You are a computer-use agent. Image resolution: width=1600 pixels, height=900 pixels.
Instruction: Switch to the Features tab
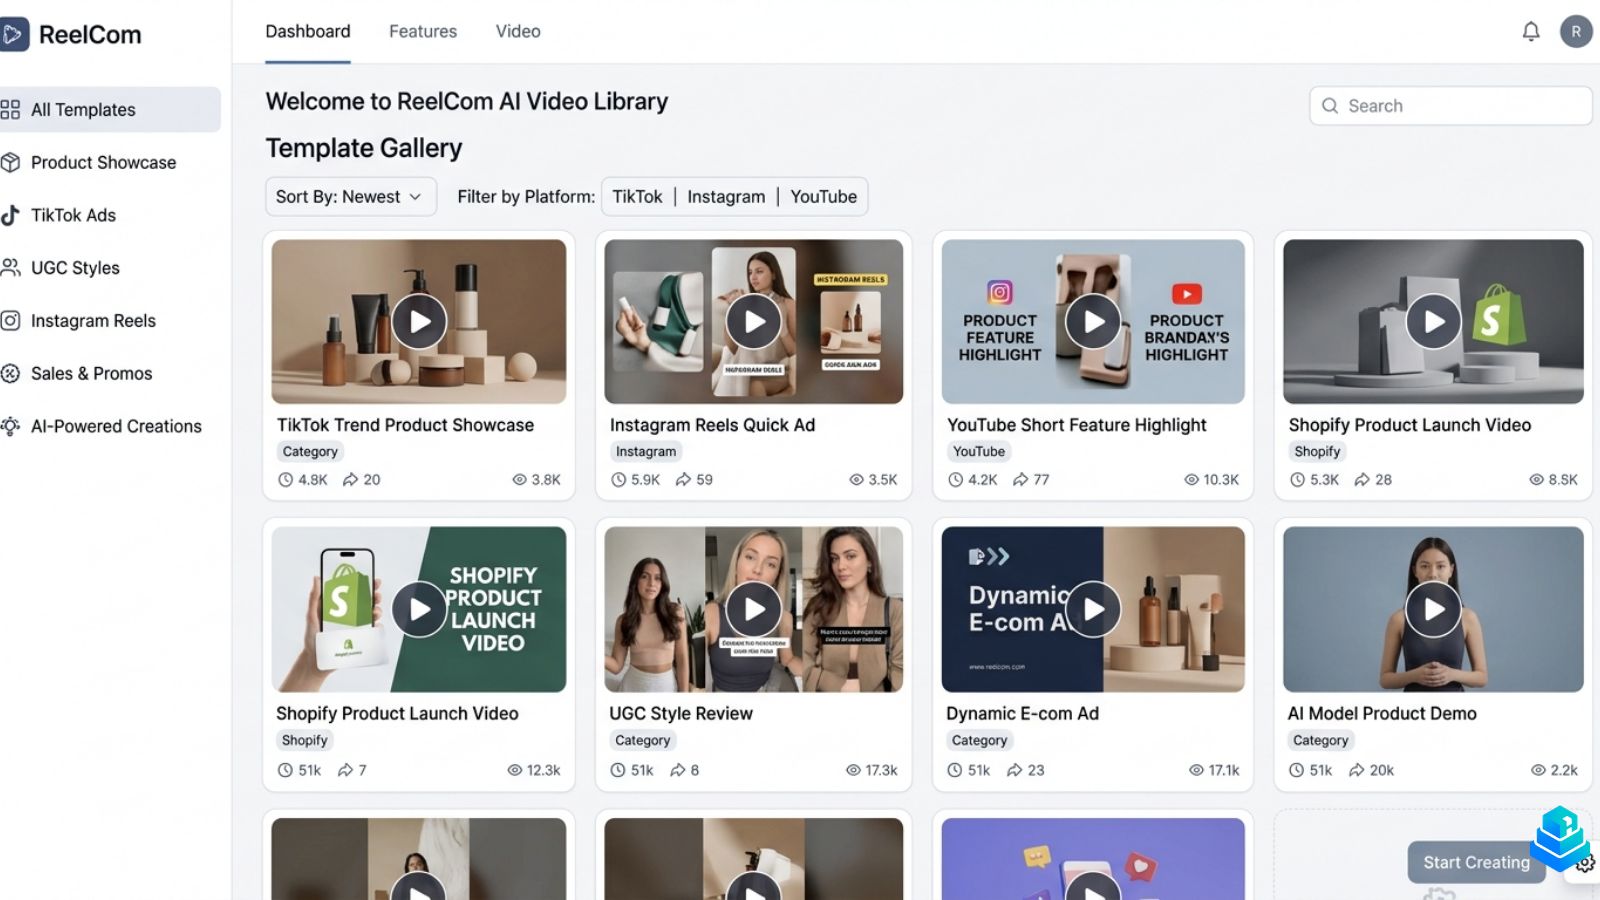(423, 32)
